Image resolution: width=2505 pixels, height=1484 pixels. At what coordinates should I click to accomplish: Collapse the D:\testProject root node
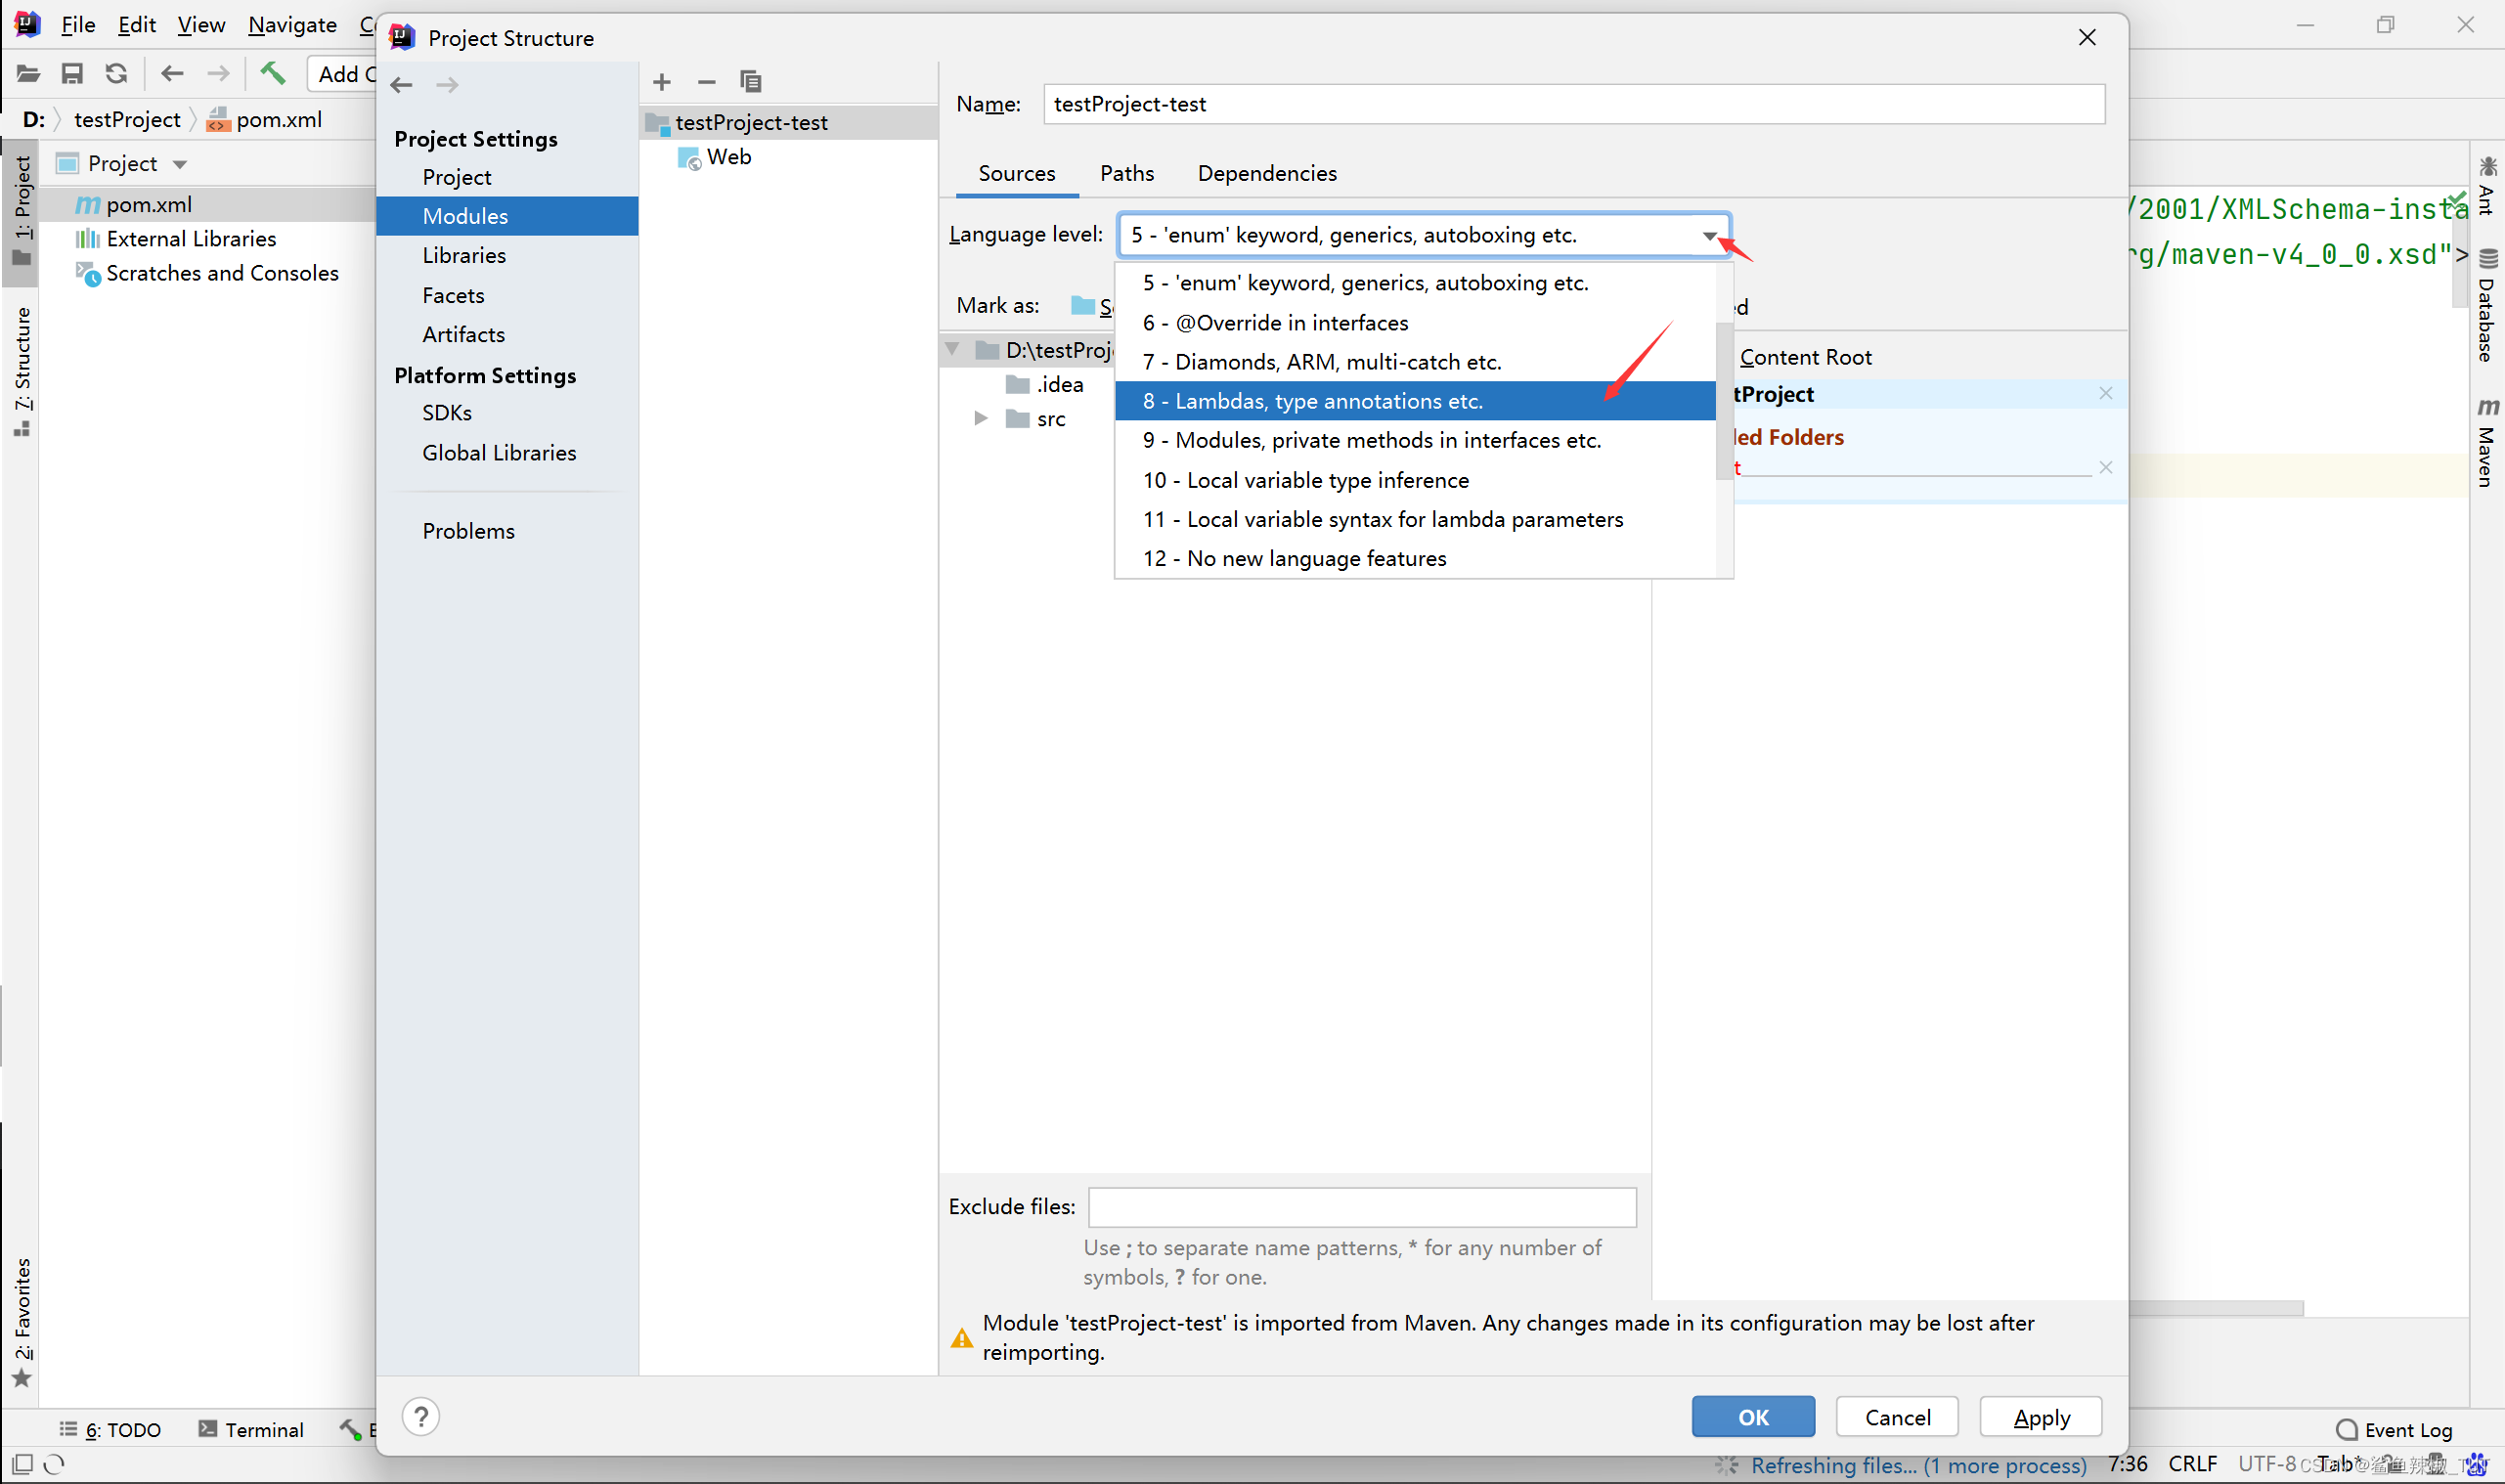pos(952,350)
